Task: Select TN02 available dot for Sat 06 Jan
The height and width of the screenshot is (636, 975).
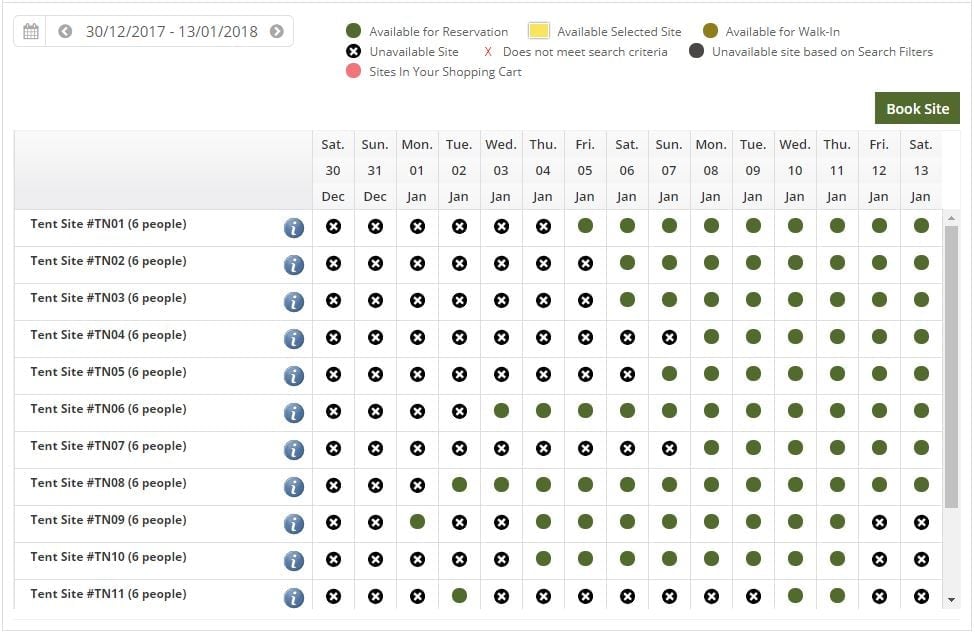Action: coord(627,262)
